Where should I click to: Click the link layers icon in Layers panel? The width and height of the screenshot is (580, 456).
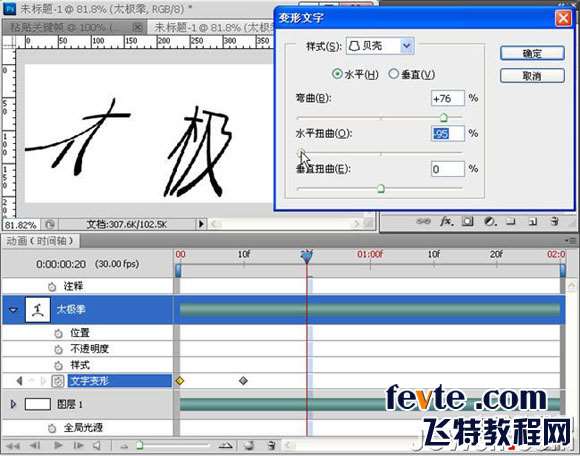[x=423, y=222]
